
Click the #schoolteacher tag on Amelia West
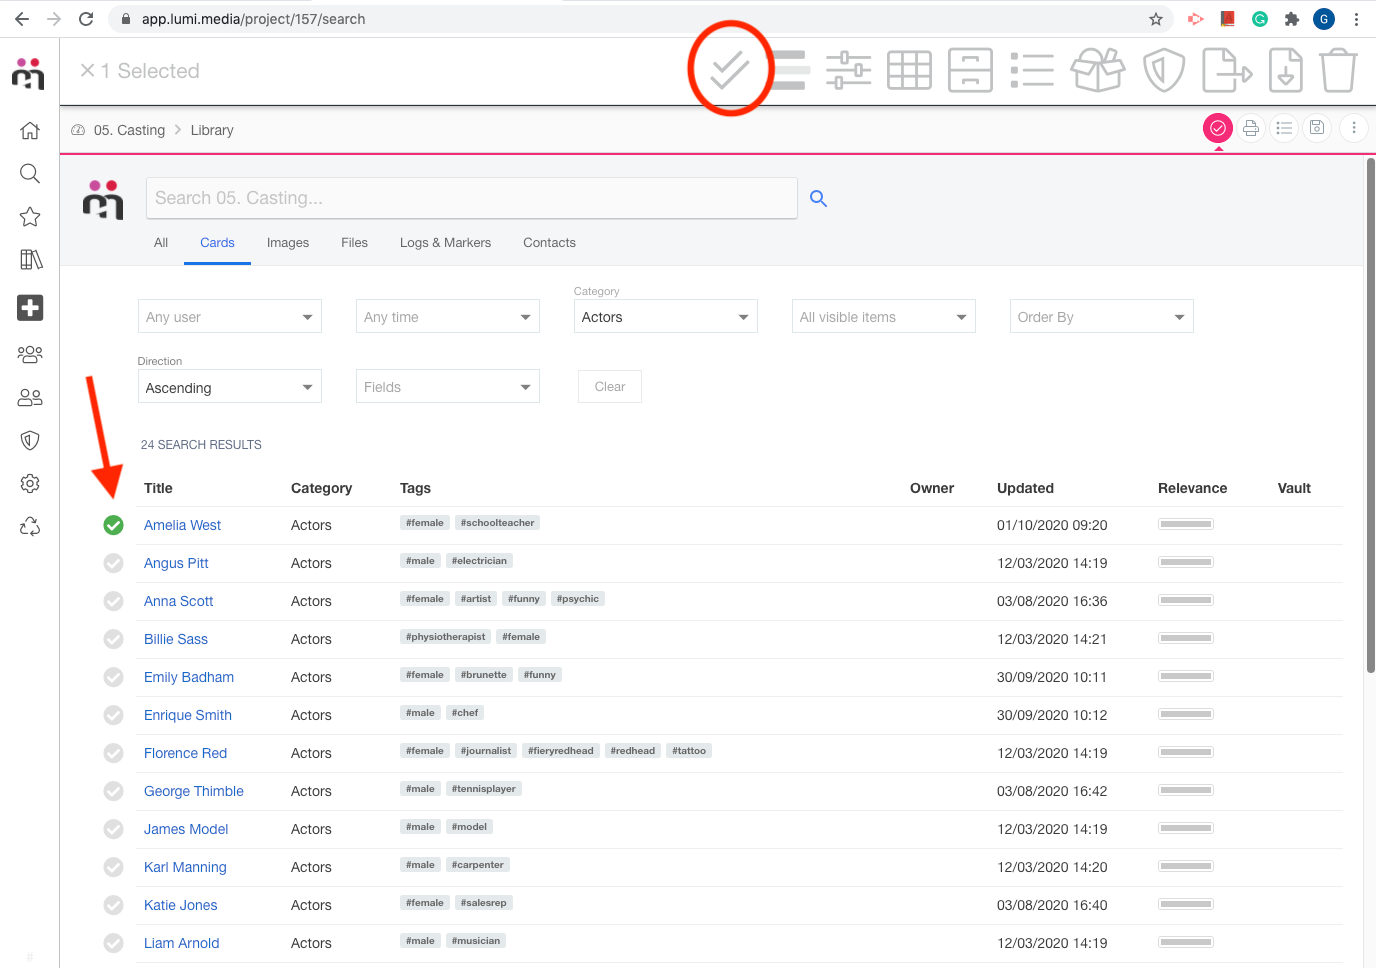(498, 523)
